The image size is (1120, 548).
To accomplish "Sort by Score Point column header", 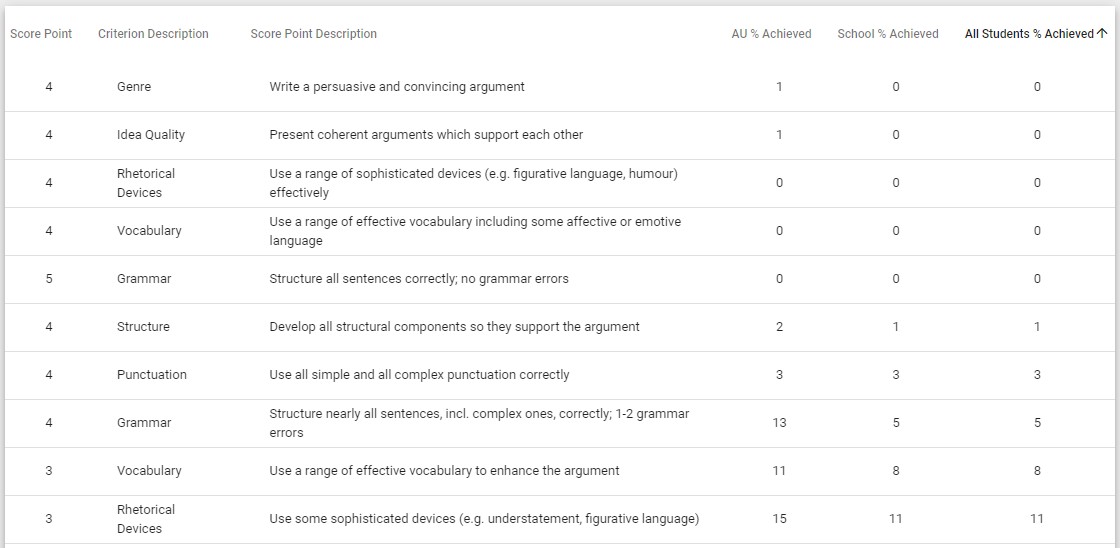I will [41, 34].
